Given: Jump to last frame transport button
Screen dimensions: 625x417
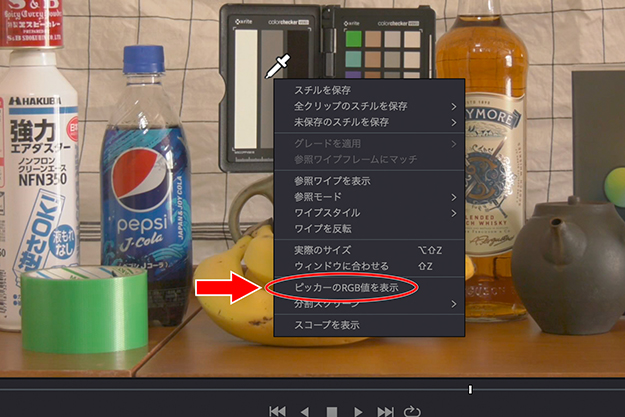Looking at the screenshot, I should 385,411.
